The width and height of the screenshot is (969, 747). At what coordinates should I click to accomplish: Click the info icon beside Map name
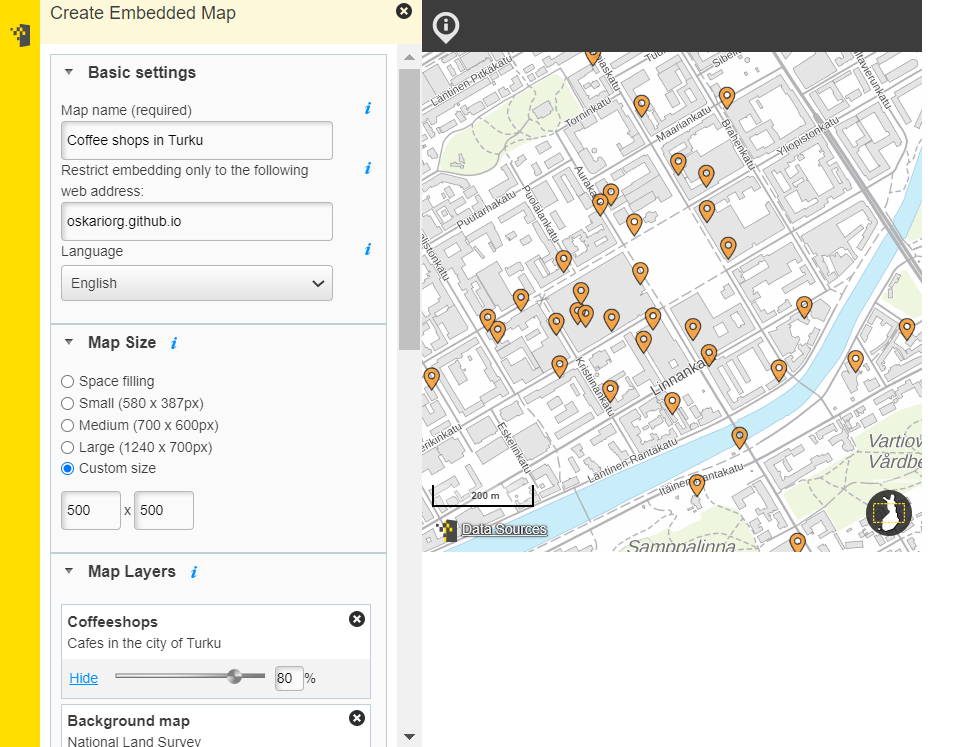368,109
